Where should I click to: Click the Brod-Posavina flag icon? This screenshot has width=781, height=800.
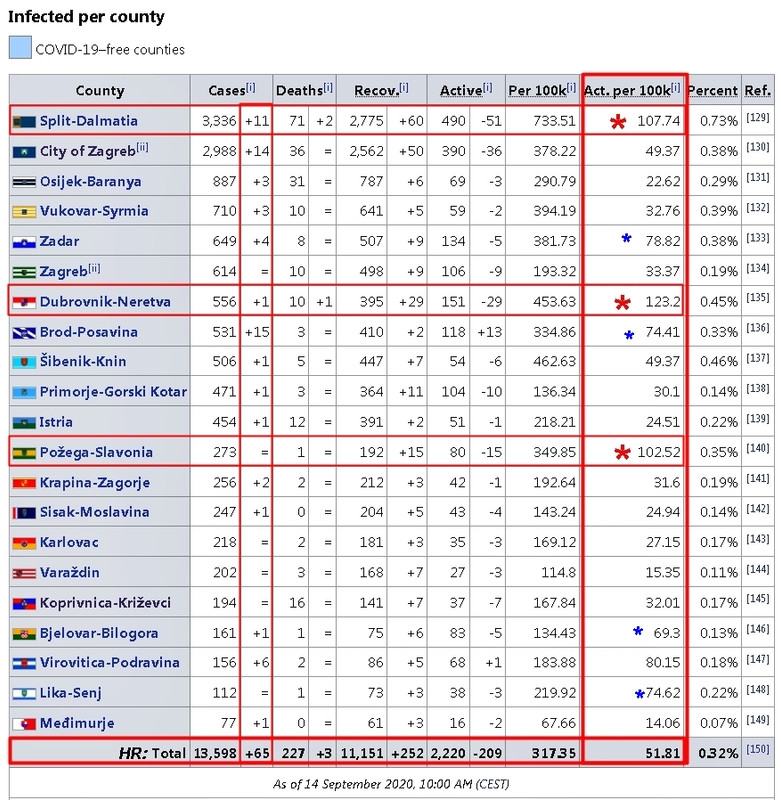(x=24, y=333)
